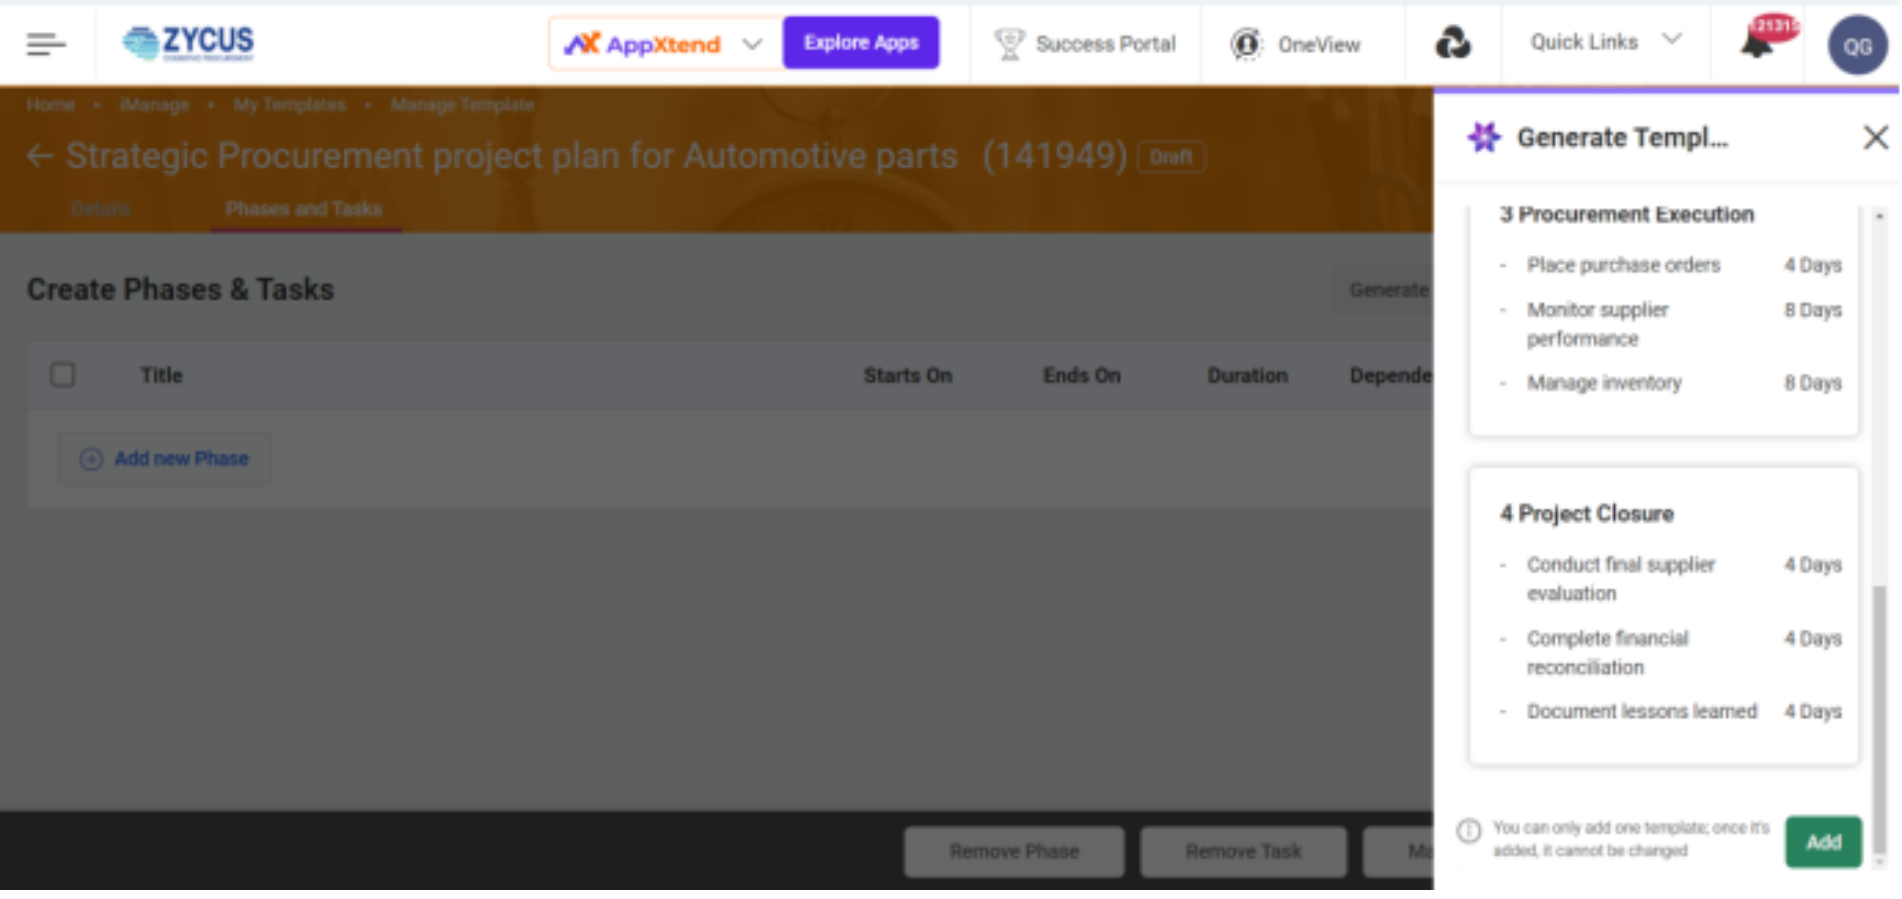Click the Starts On column header
Image resolution: width=1902 pixels, height=899 pixels.
pyautogui.click(x=907, y=375)
